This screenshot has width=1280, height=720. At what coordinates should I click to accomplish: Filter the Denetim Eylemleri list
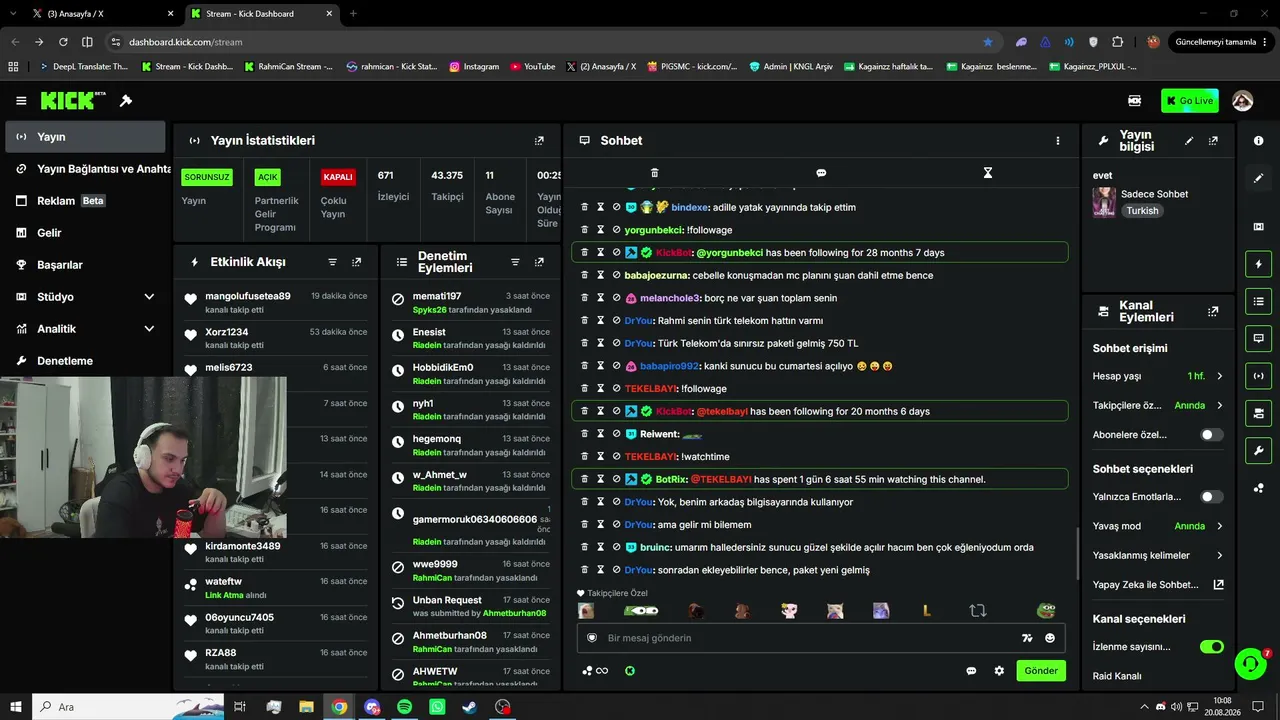(x=515, y=262)
